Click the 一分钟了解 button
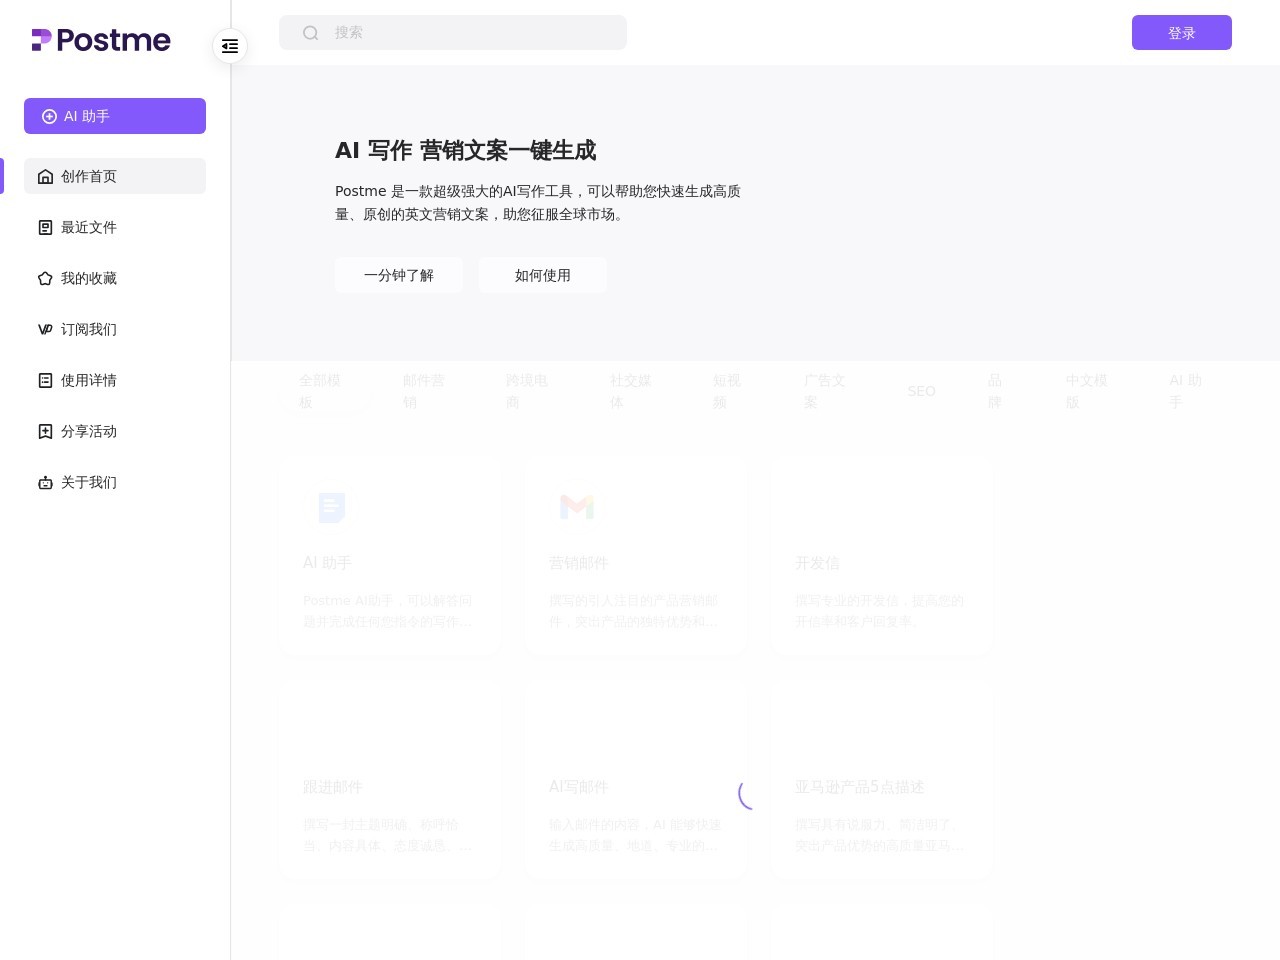Viewport: 1280px width, 960px height. click(399, 275)
